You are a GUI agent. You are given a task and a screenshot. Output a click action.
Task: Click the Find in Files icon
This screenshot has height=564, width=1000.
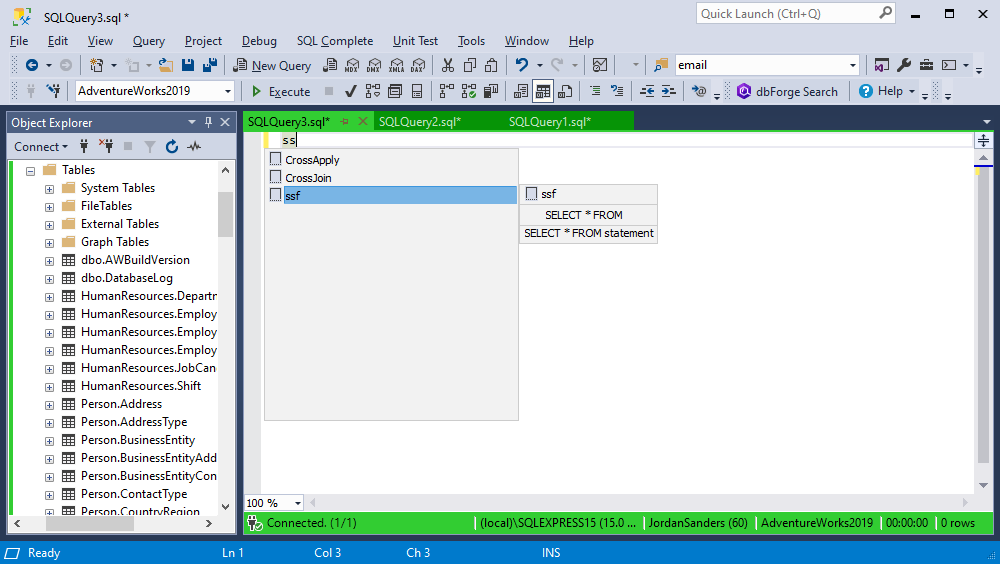point(661,65)
